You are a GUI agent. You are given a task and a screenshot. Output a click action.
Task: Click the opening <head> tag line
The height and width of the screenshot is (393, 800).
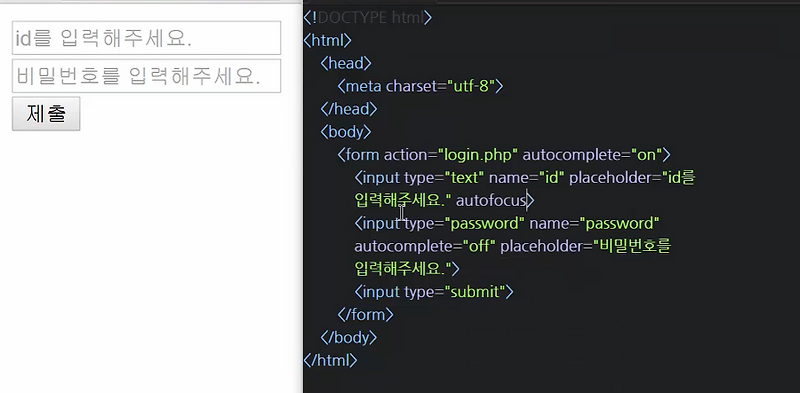[x=345, y=63]
